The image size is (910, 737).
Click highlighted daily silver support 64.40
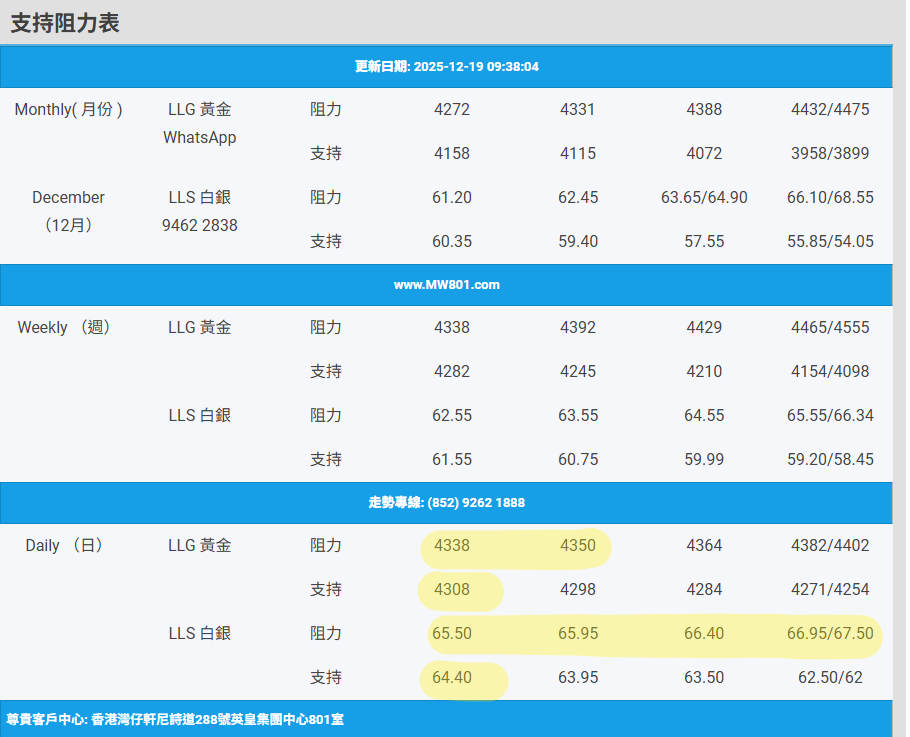(452, 678)
